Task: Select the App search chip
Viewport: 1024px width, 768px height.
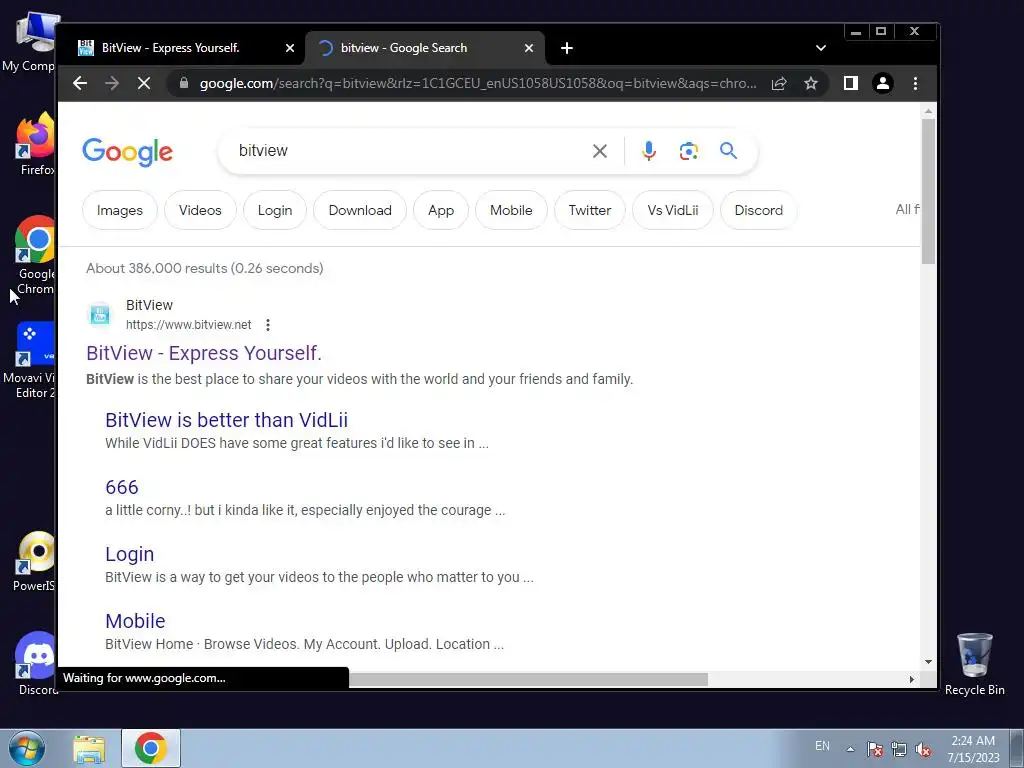Action: click(441, 210)
